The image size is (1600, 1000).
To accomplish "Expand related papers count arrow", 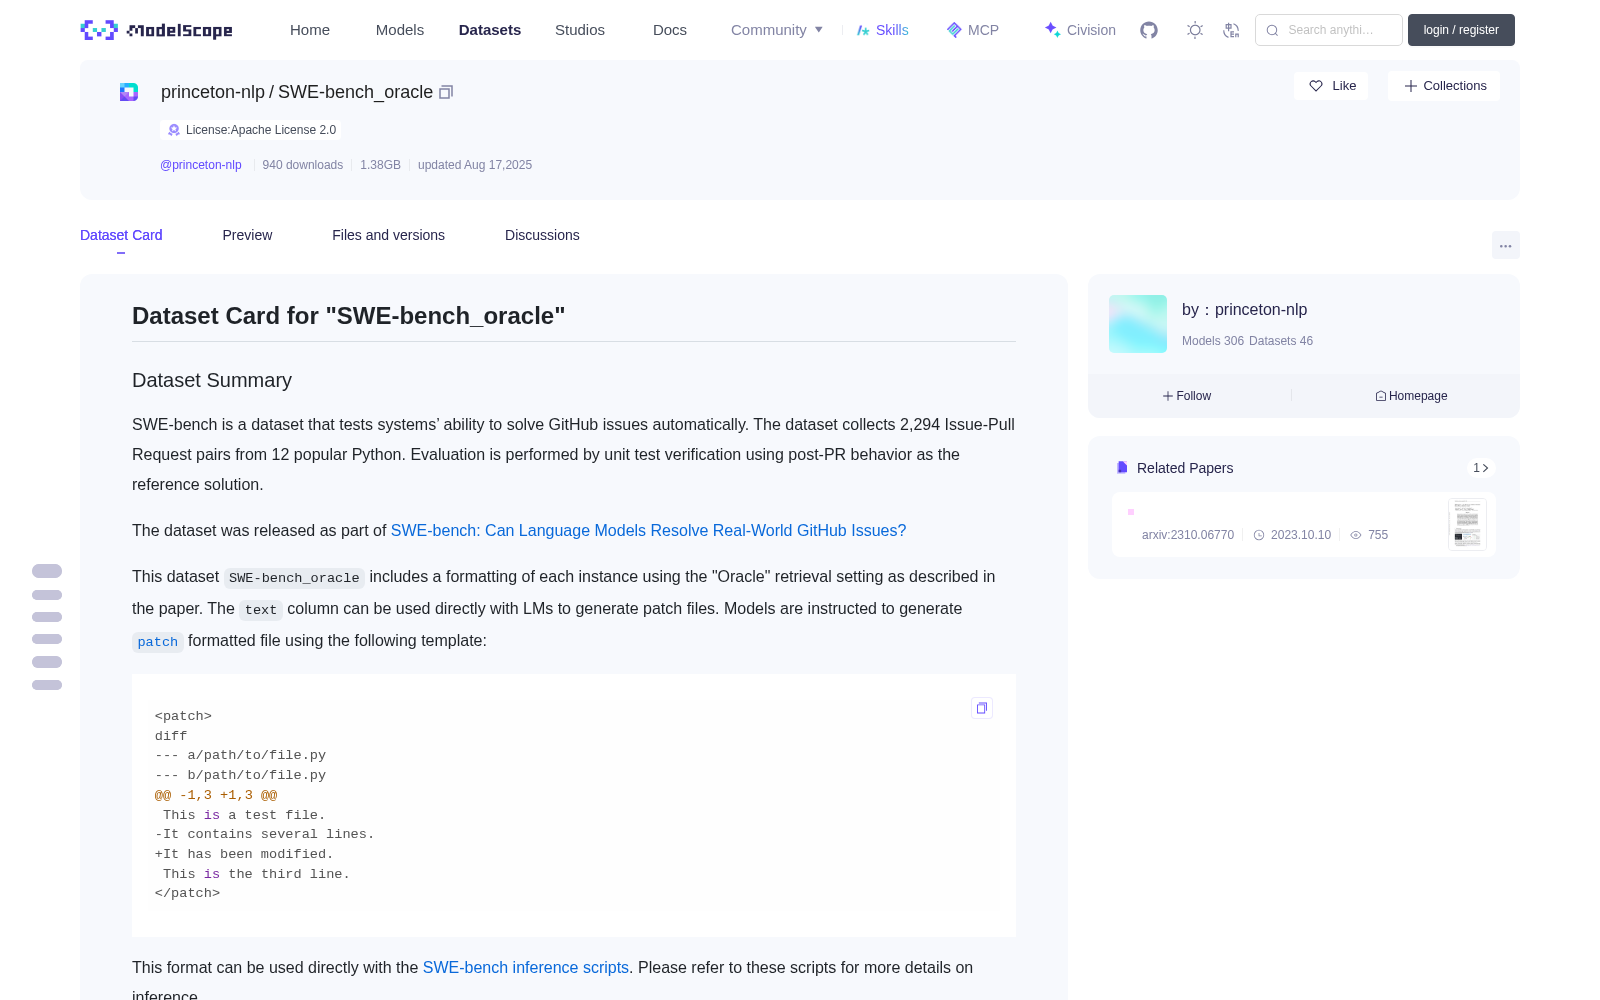I will click(1481, 468).
